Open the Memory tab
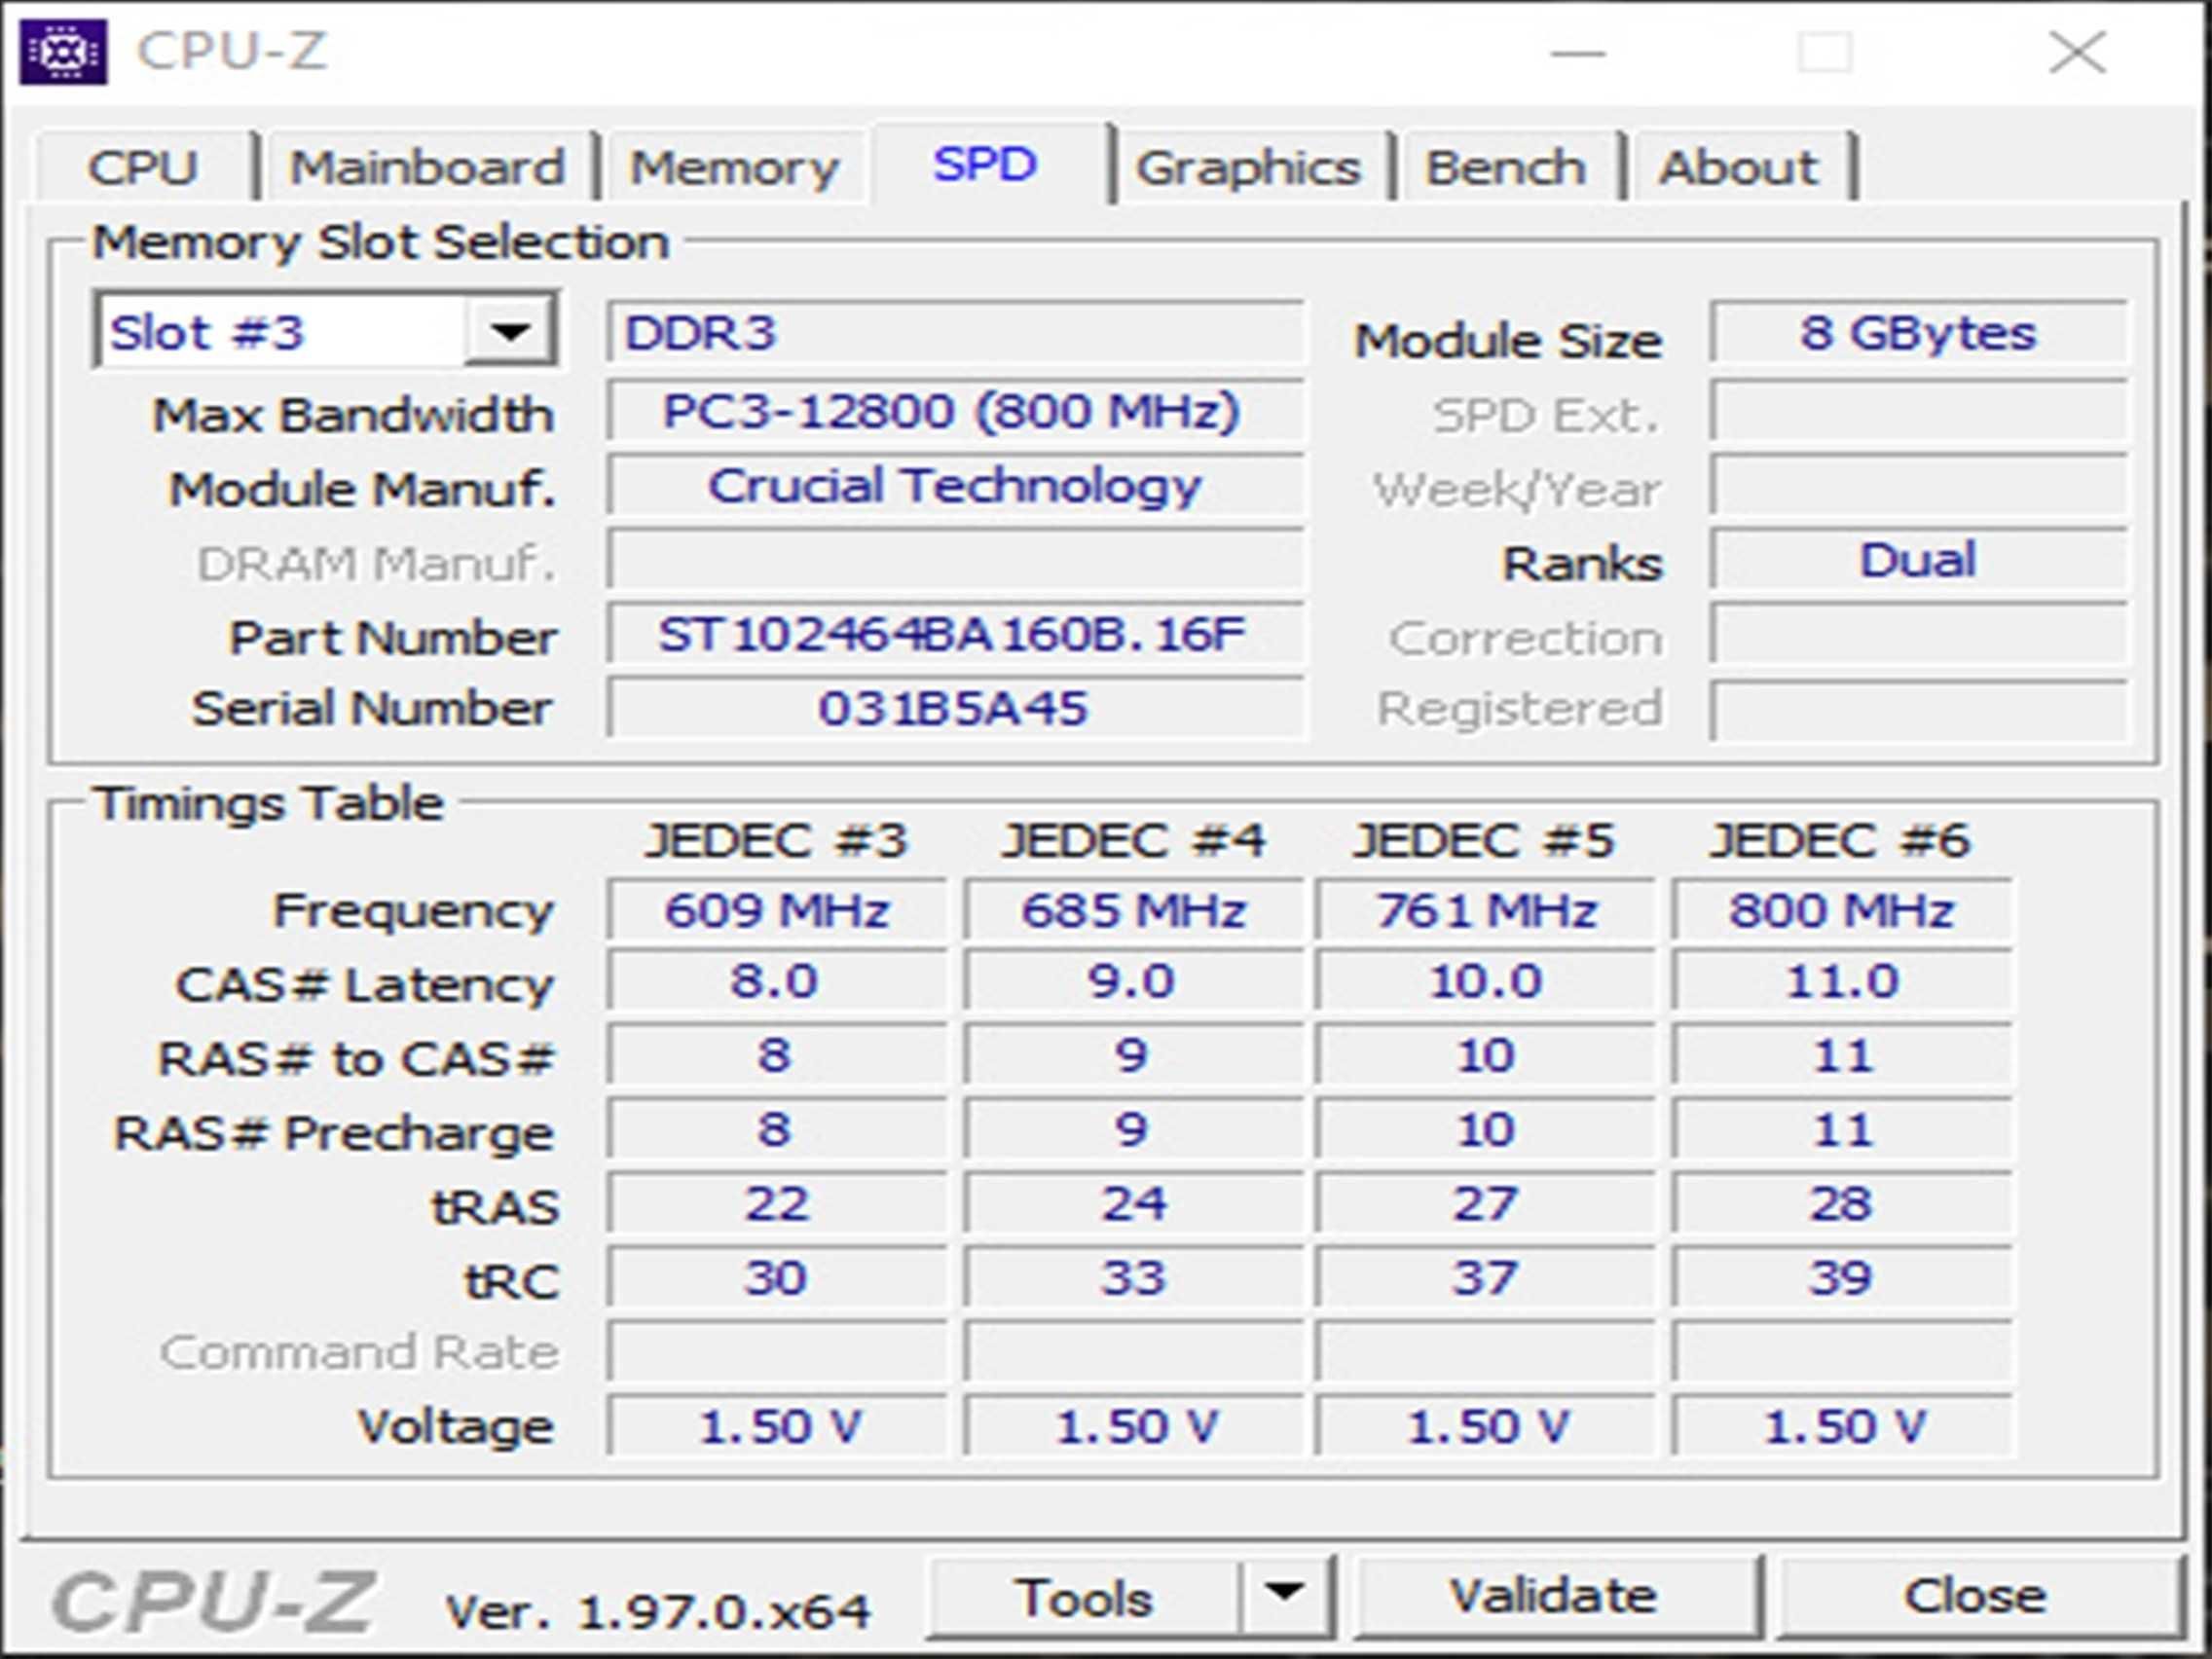This screenshot has height=1659, width=2212. (x=735, y=166)
